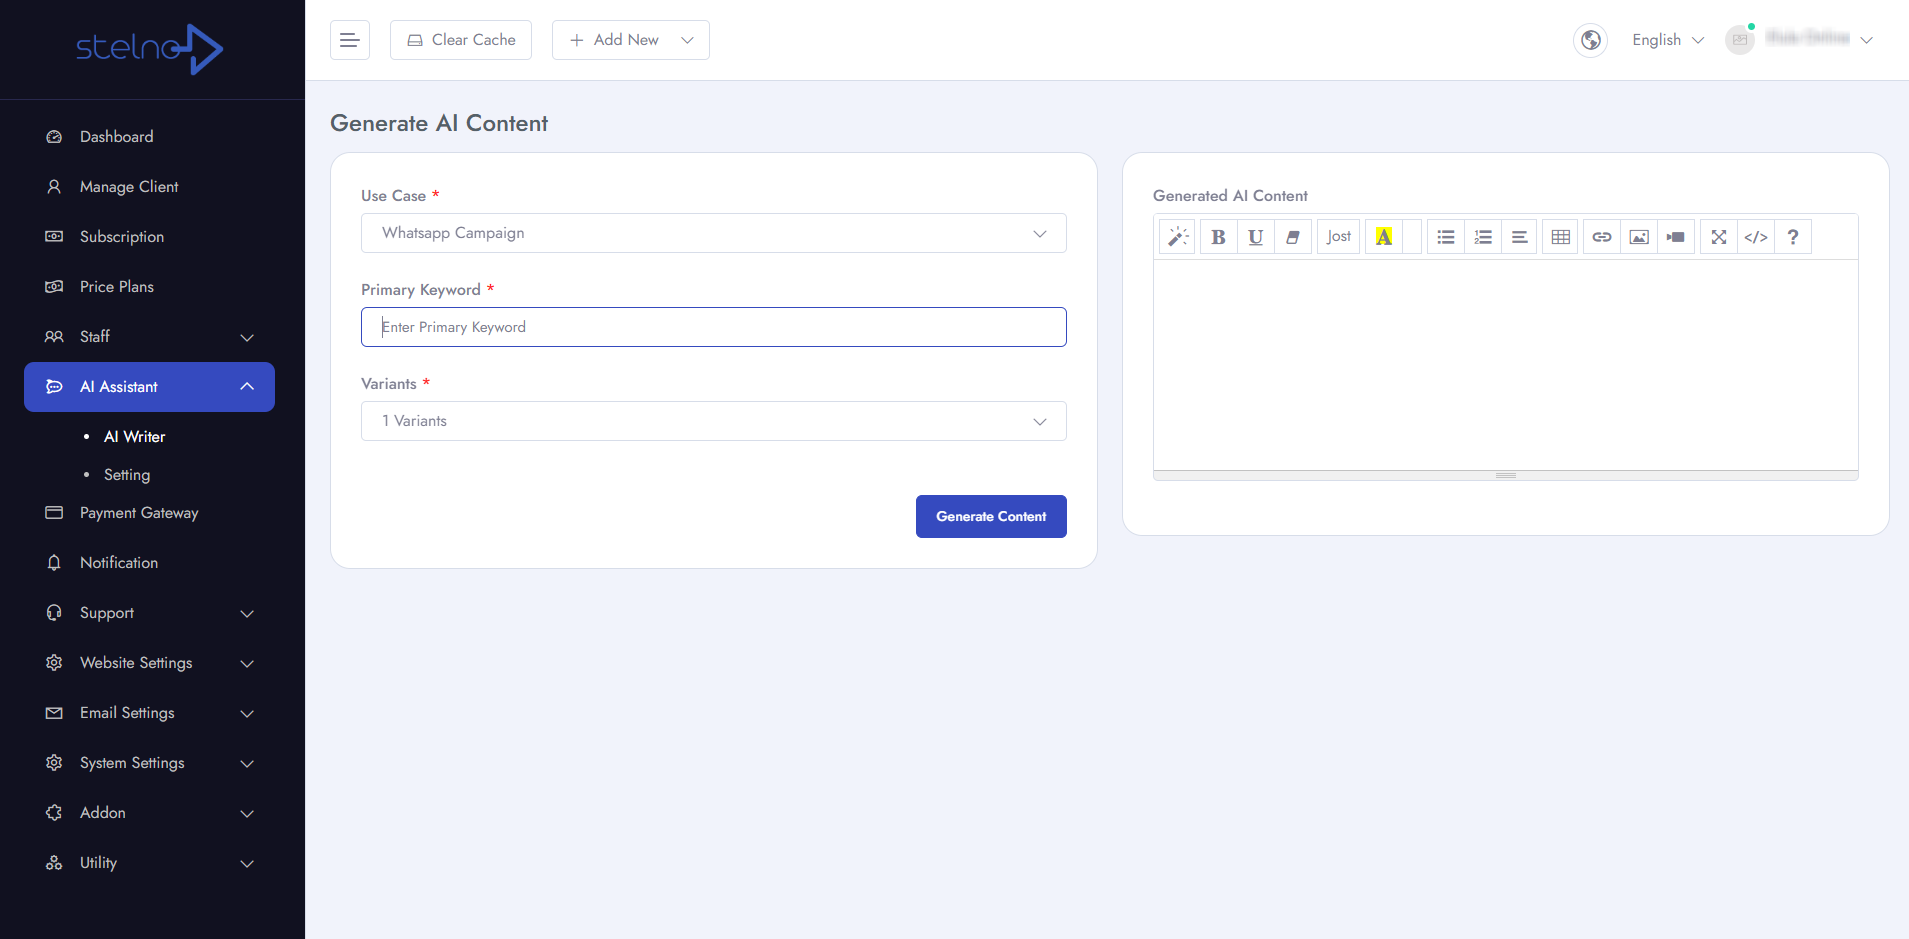Click the globe icon in header
This screenshot has width=1909, height=939.
(x=1590, y=40)
